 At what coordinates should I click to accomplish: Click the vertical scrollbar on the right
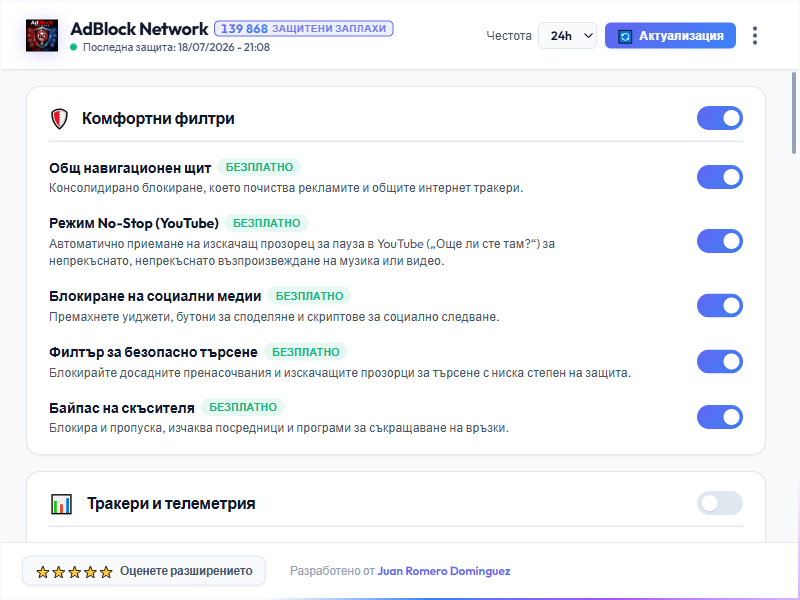click(794, 113)
